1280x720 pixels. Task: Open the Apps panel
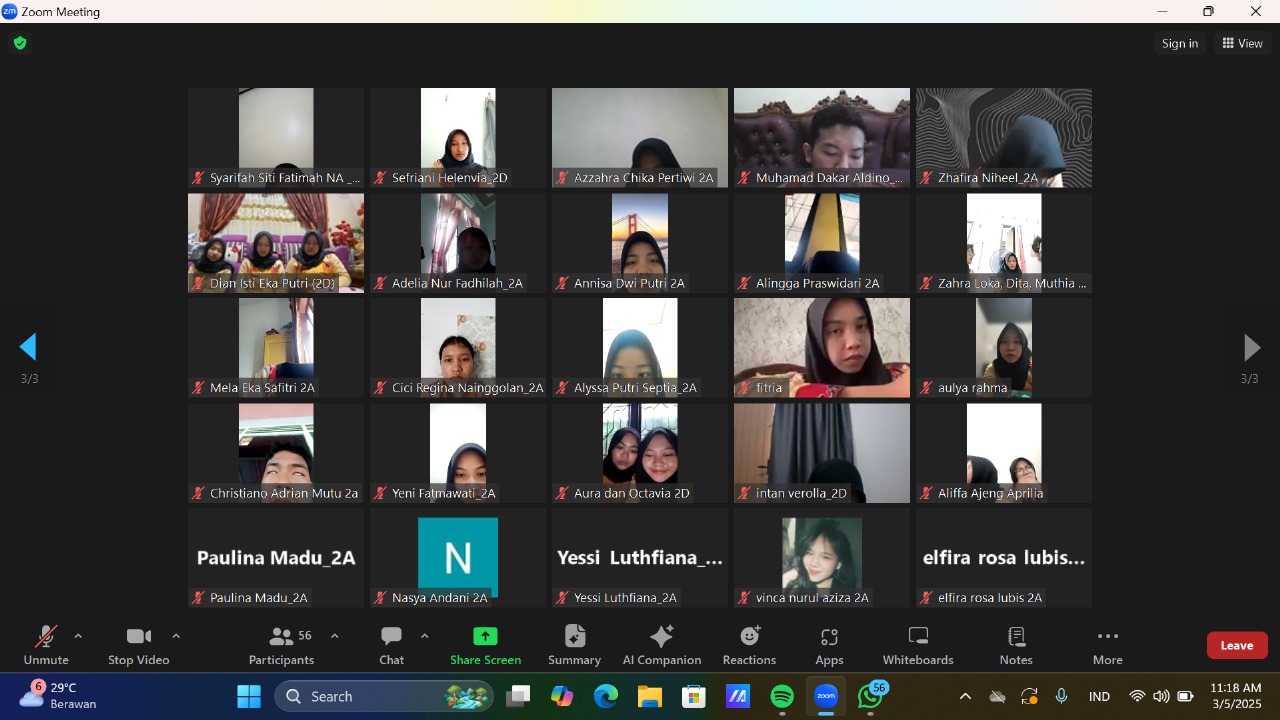829,645
